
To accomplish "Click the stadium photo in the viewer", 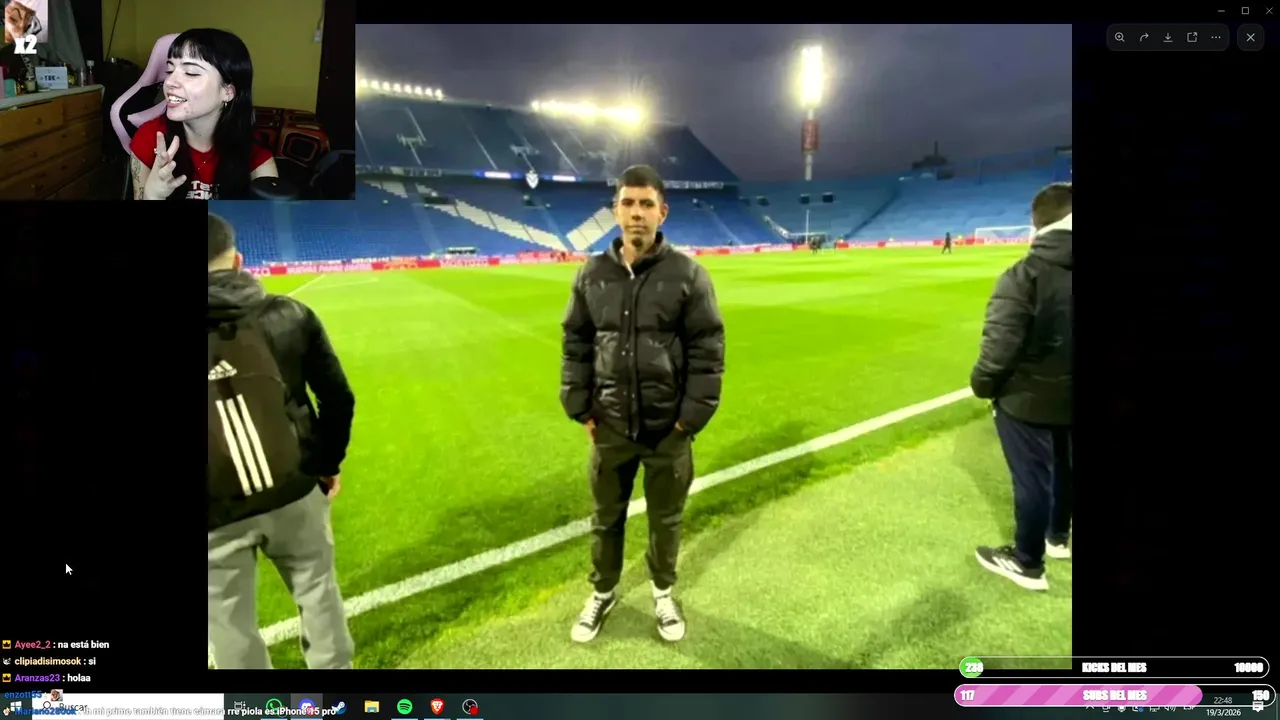I will tap(640, 346).
